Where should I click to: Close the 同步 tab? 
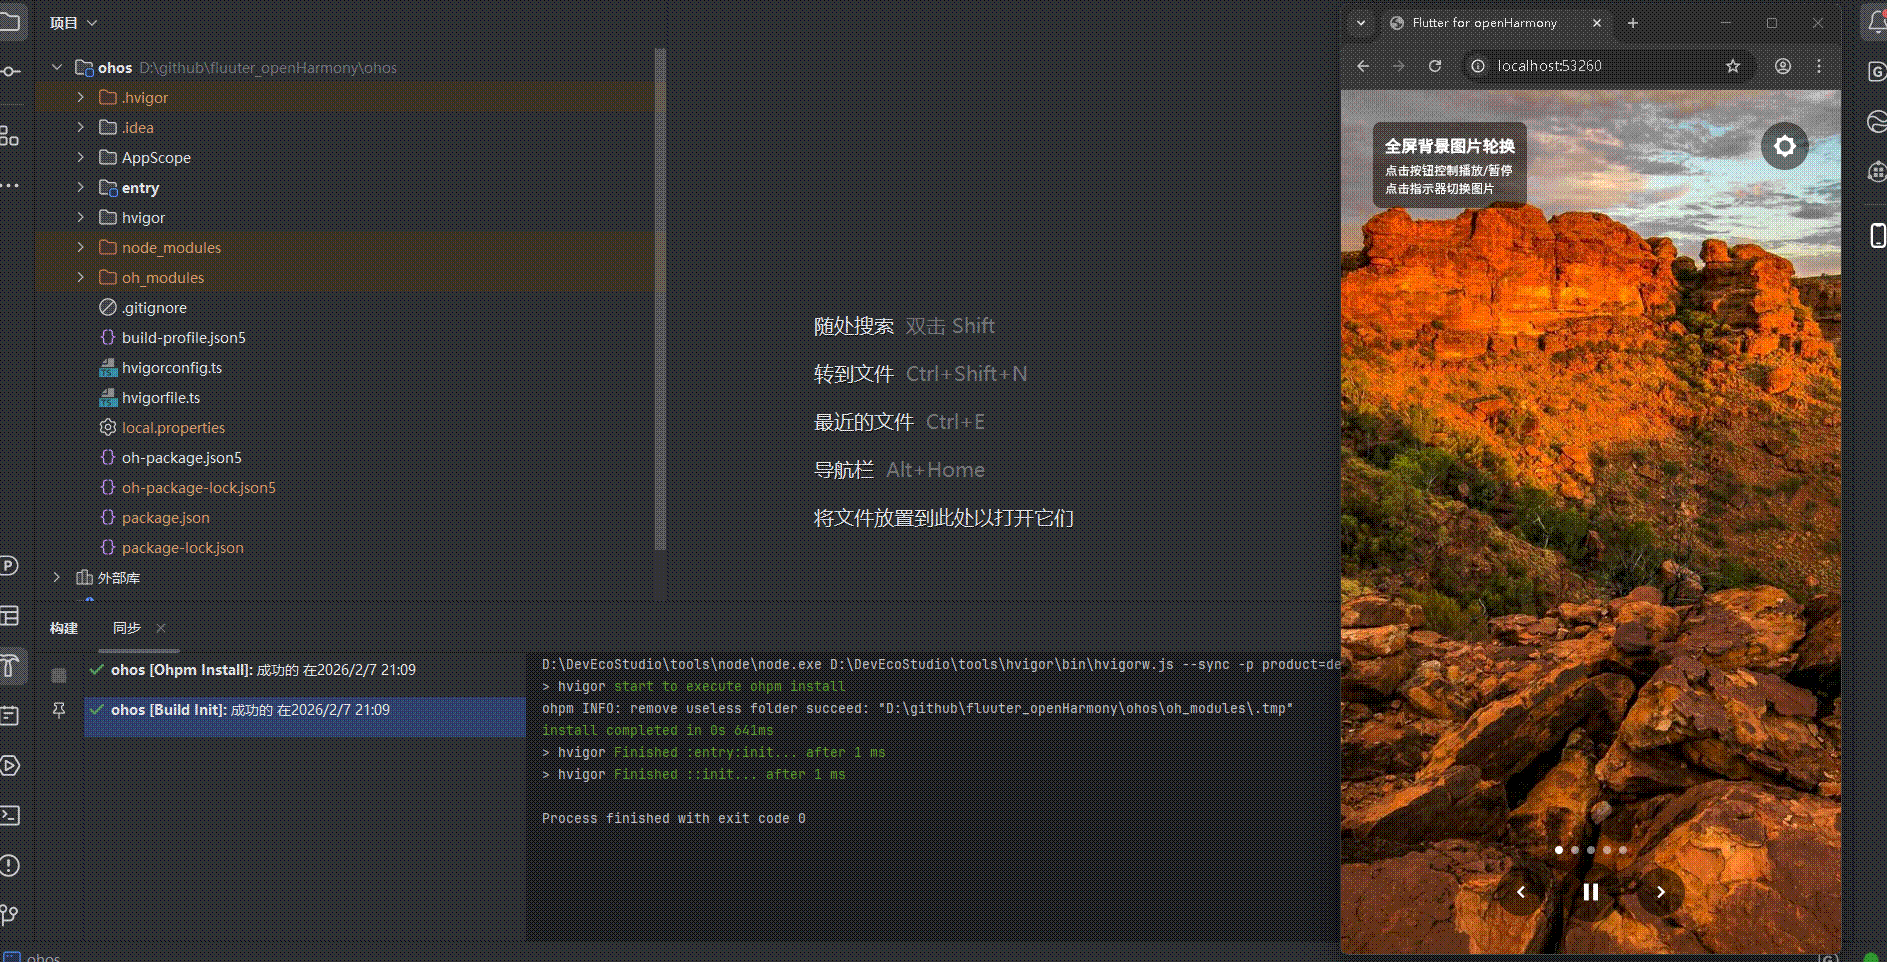point(161,628)
